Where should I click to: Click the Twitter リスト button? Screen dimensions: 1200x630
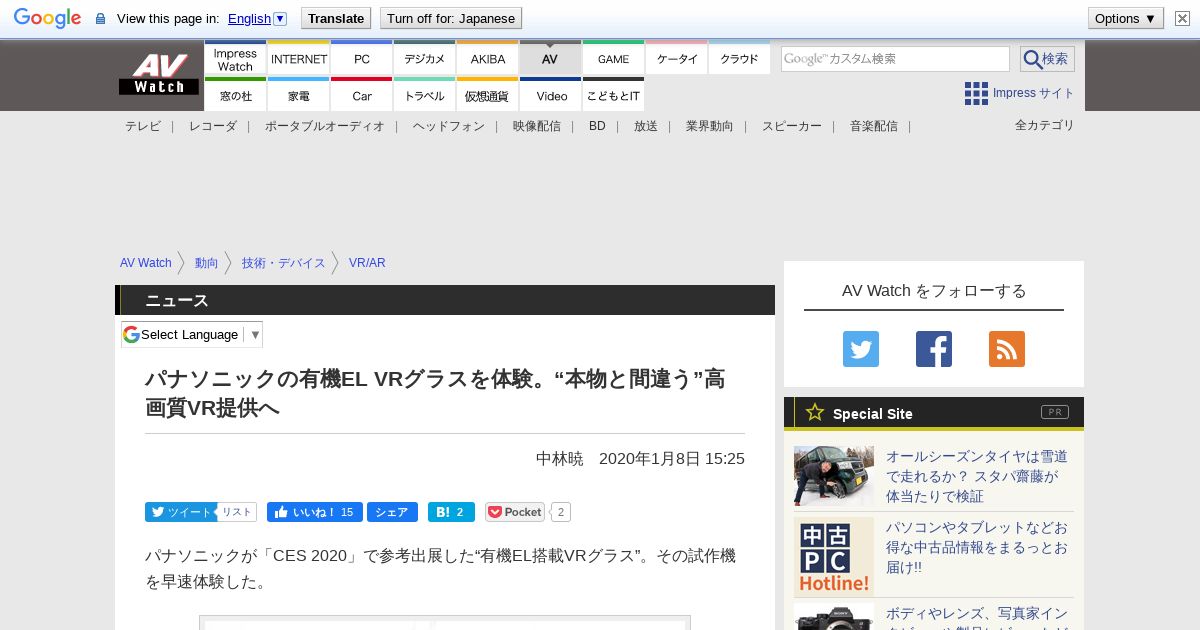tap(237, 512)
